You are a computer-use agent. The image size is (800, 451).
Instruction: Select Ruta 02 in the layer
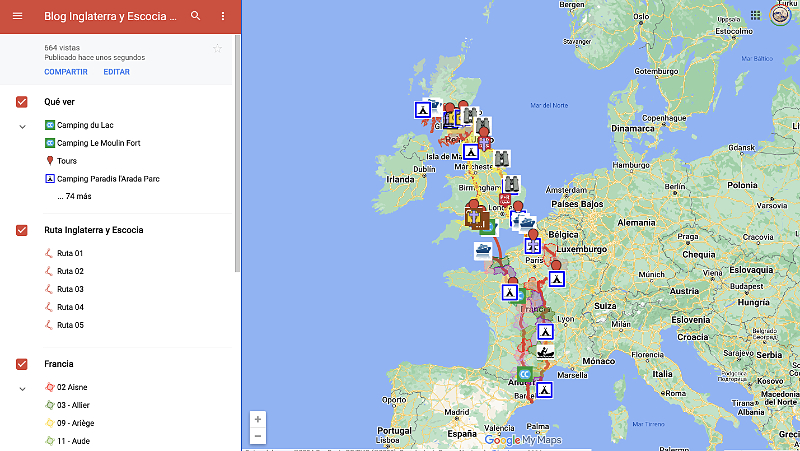coord(70,271)
